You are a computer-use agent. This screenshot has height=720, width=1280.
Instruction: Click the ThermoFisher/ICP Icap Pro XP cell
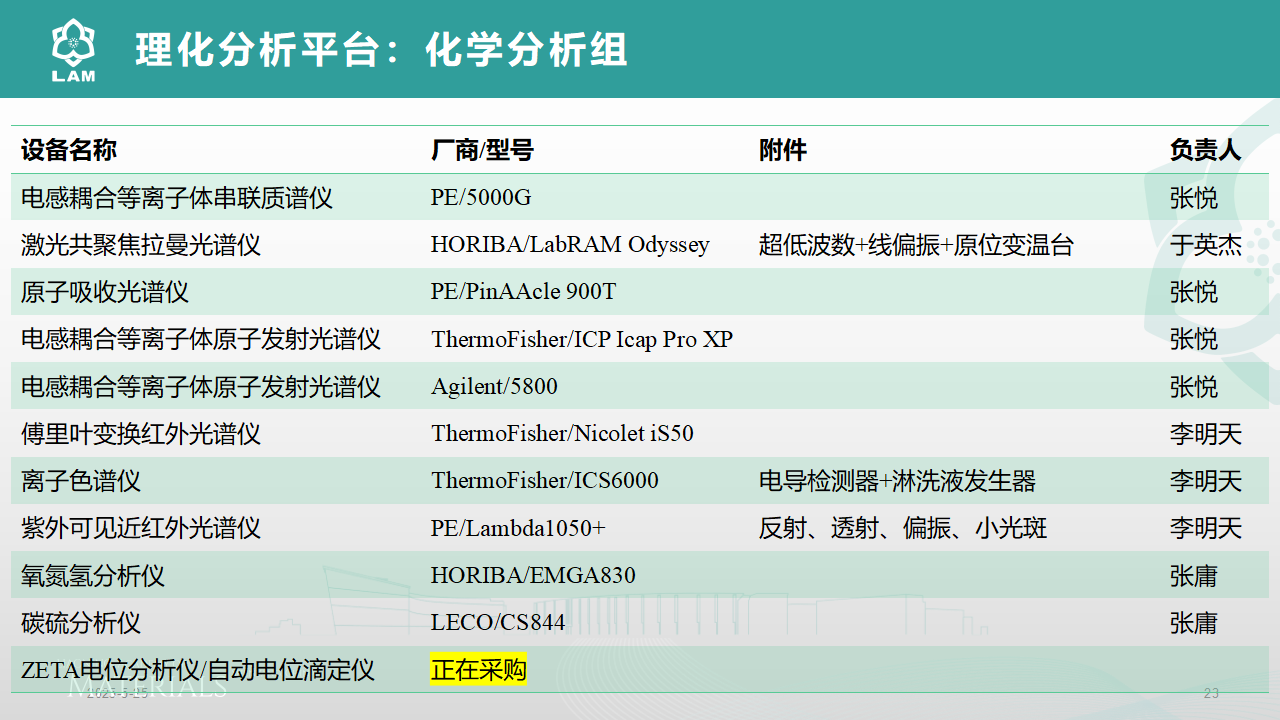tap(582, 339)
